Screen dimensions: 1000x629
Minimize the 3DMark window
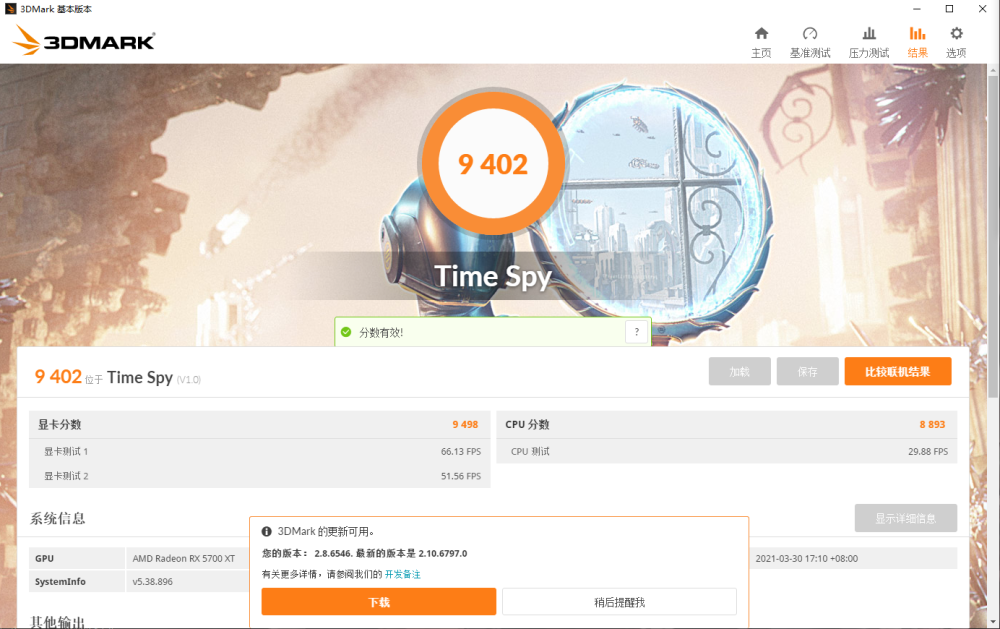click(x=916, y=9)
